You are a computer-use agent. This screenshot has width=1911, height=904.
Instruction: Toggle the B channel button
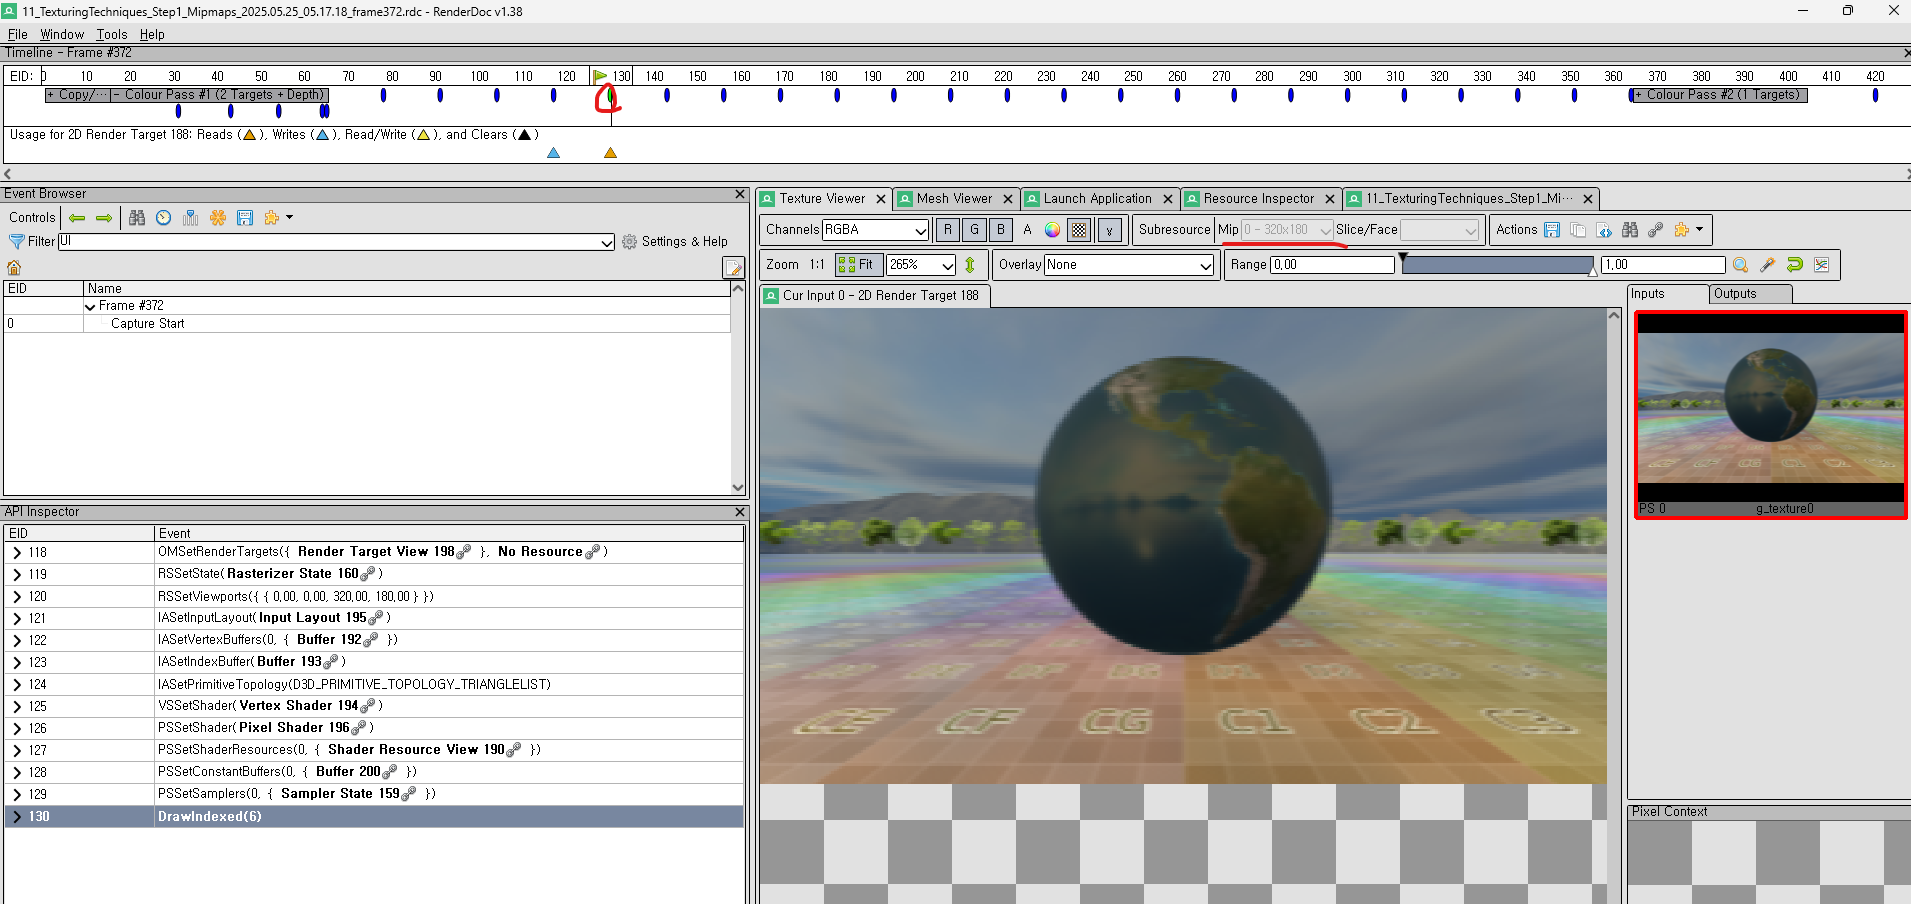pos(1001,230)
